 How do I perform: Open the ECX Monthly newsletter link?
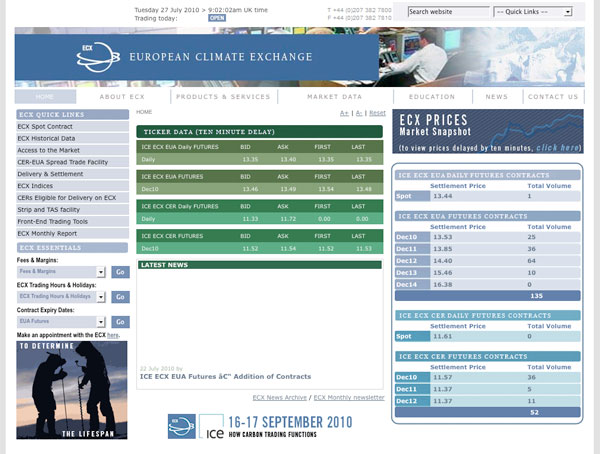coord(349,398)
